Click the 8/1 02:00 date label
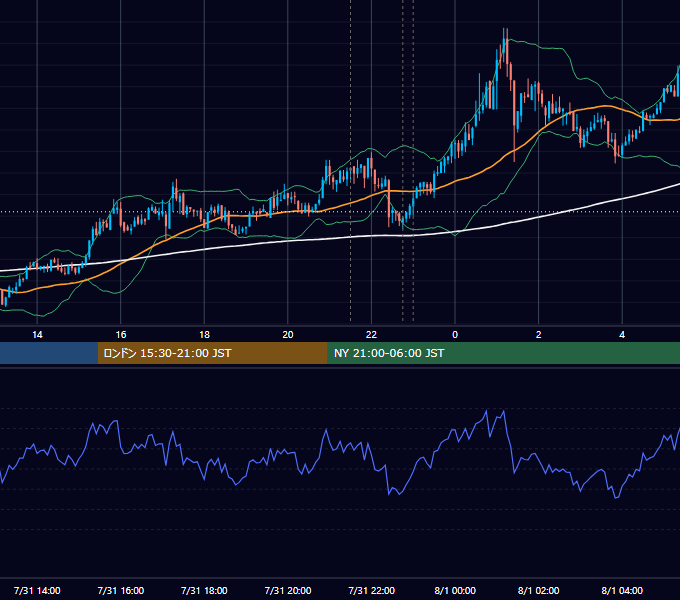 click(x=539, y=590)
